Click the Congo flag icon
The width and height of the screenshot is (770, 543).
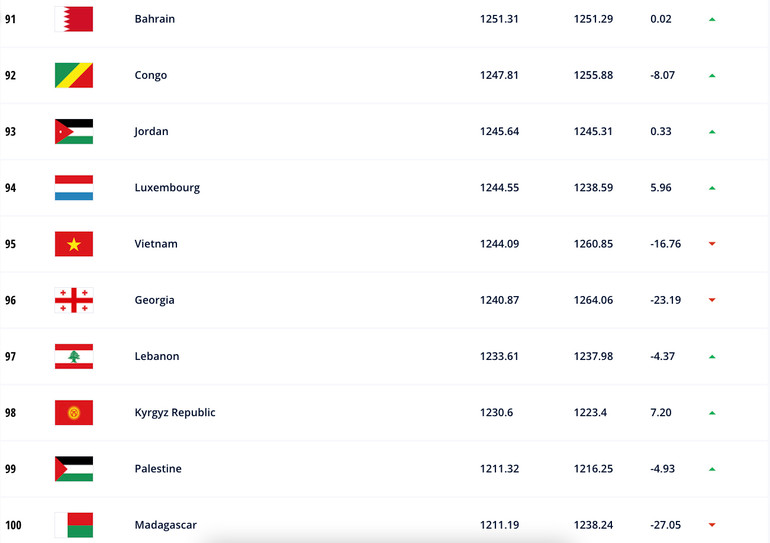(73, 75)
